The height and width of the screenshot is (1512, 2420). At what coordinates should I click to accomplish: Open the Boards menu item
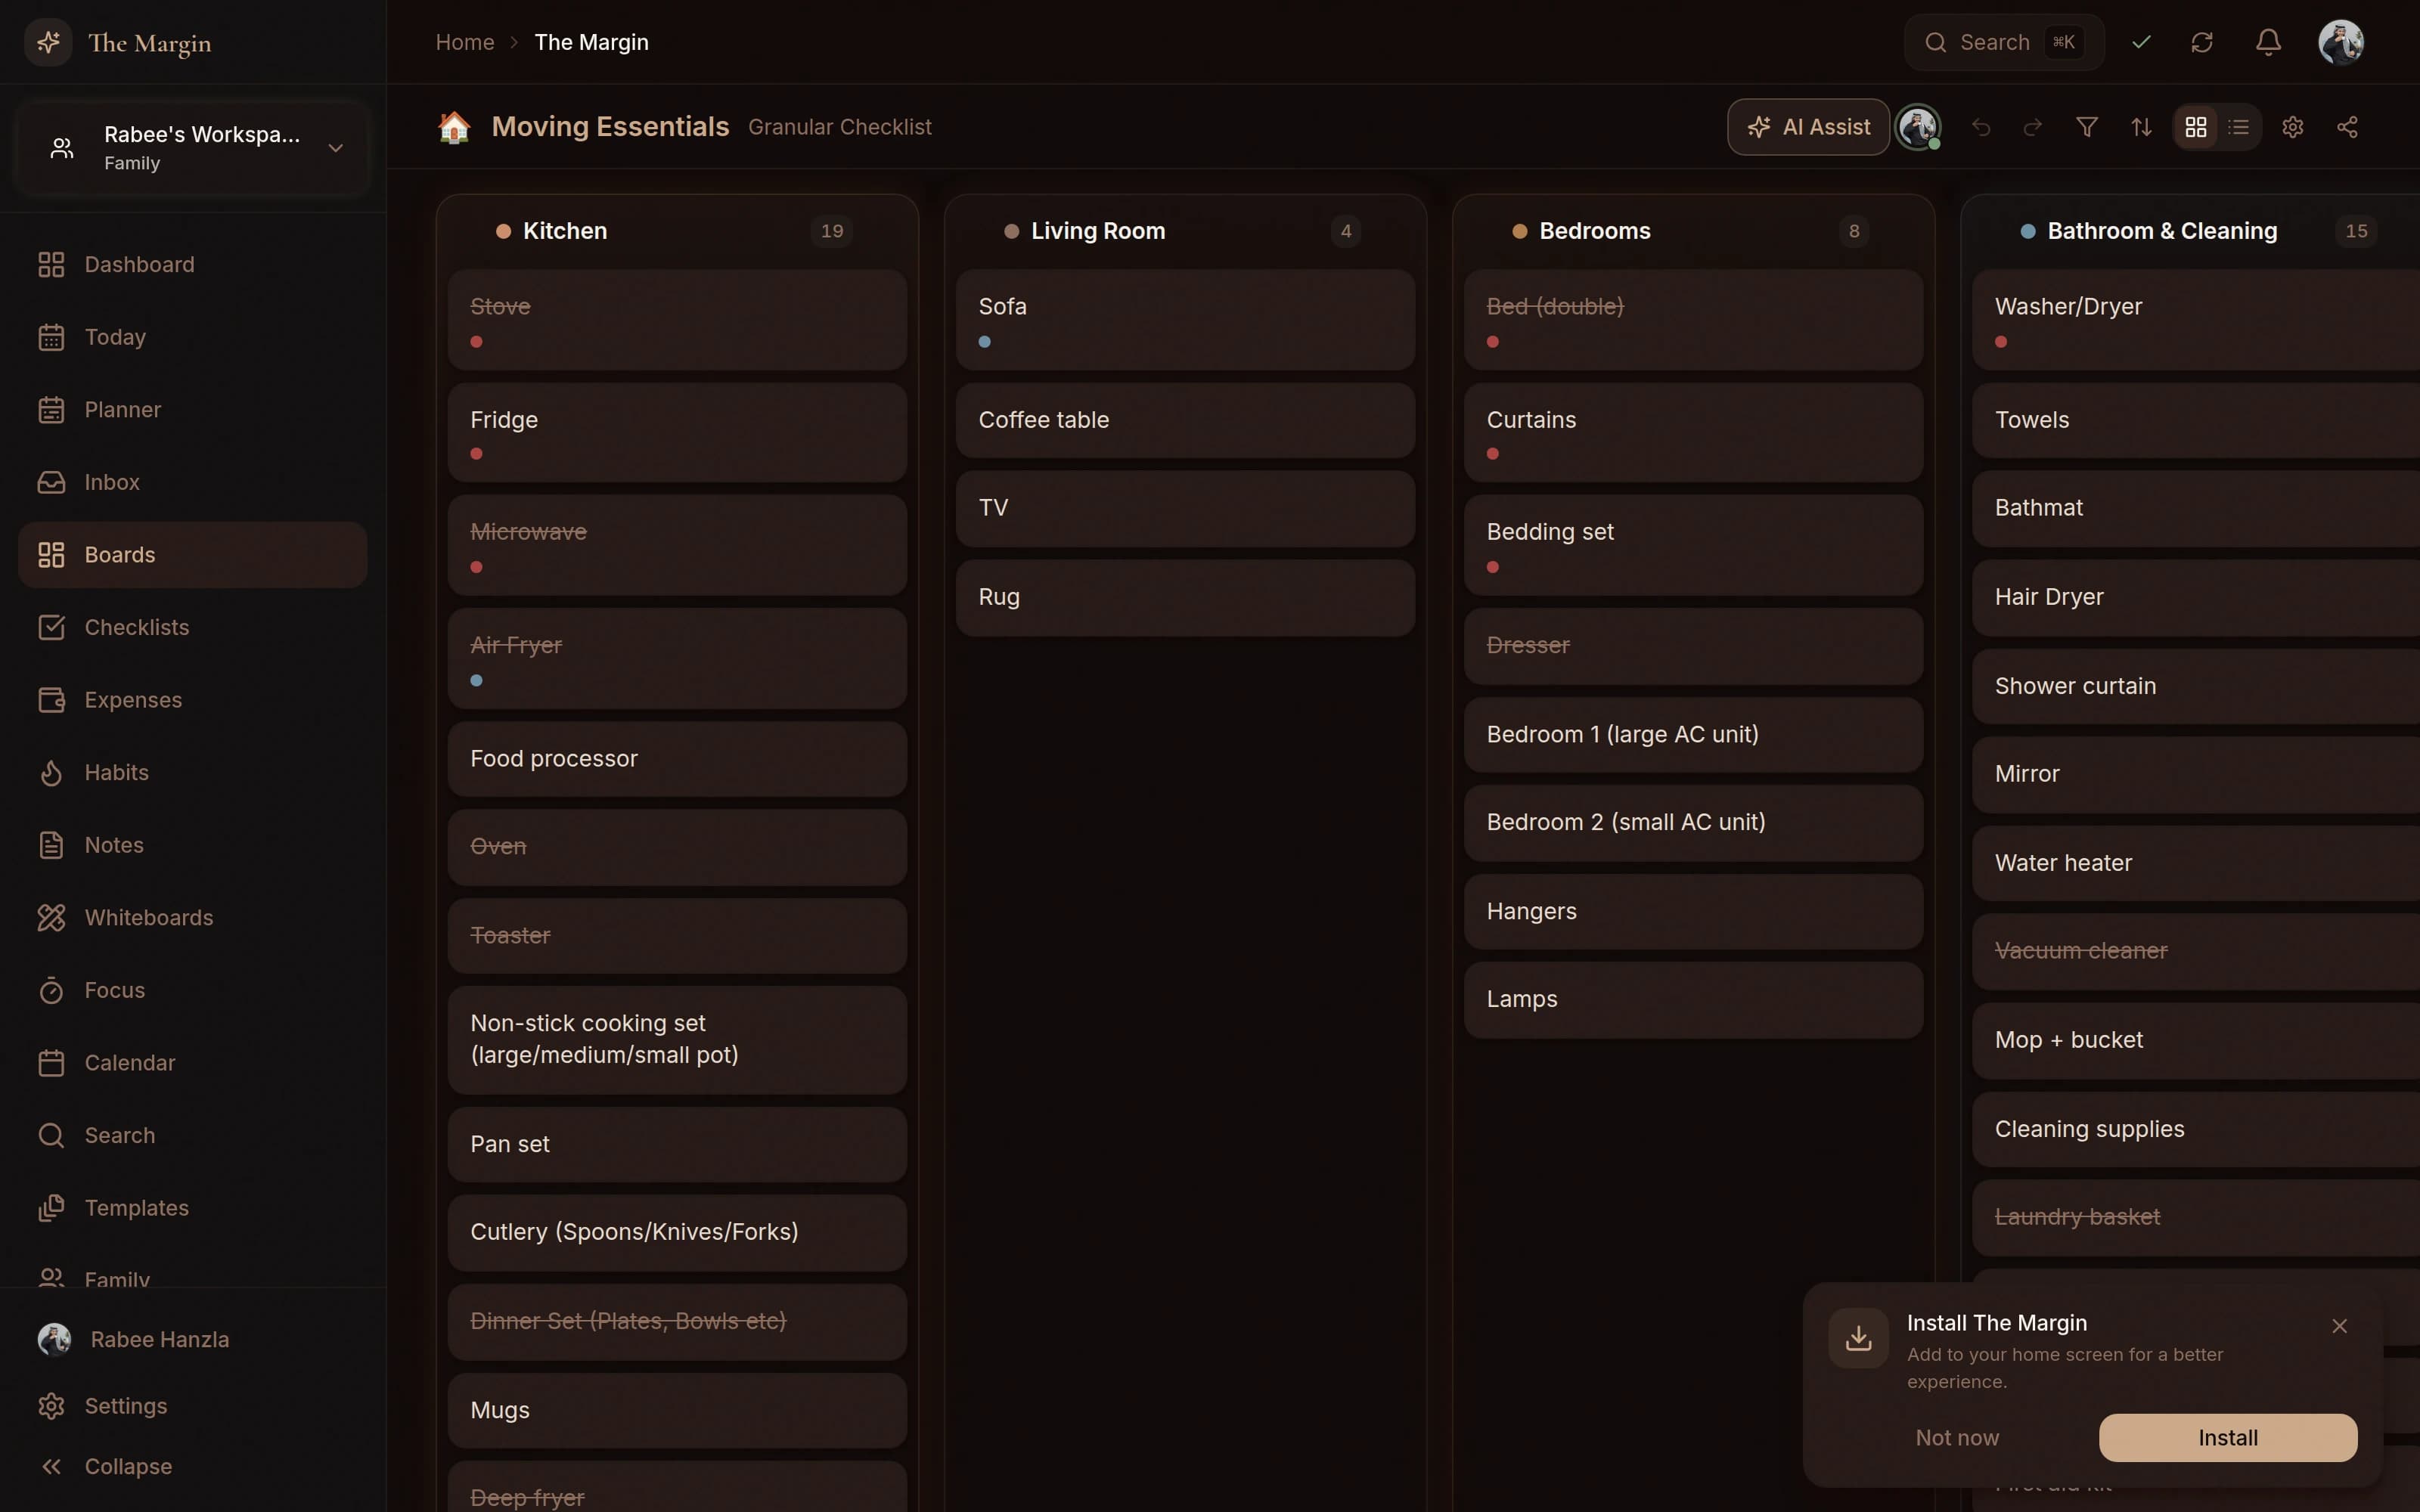click(x=192, y=555)
